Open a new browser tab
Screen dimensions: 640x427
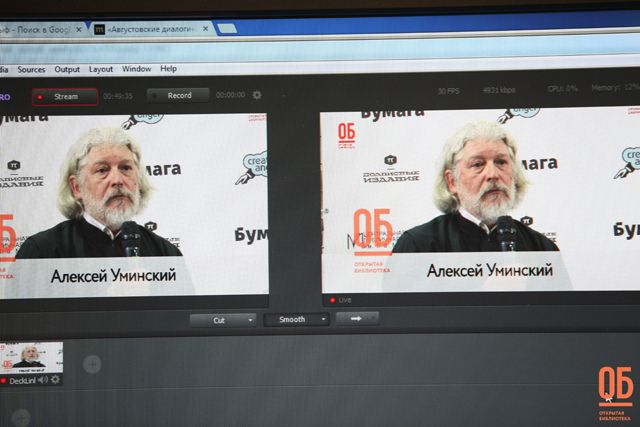(x=227, y=29)
